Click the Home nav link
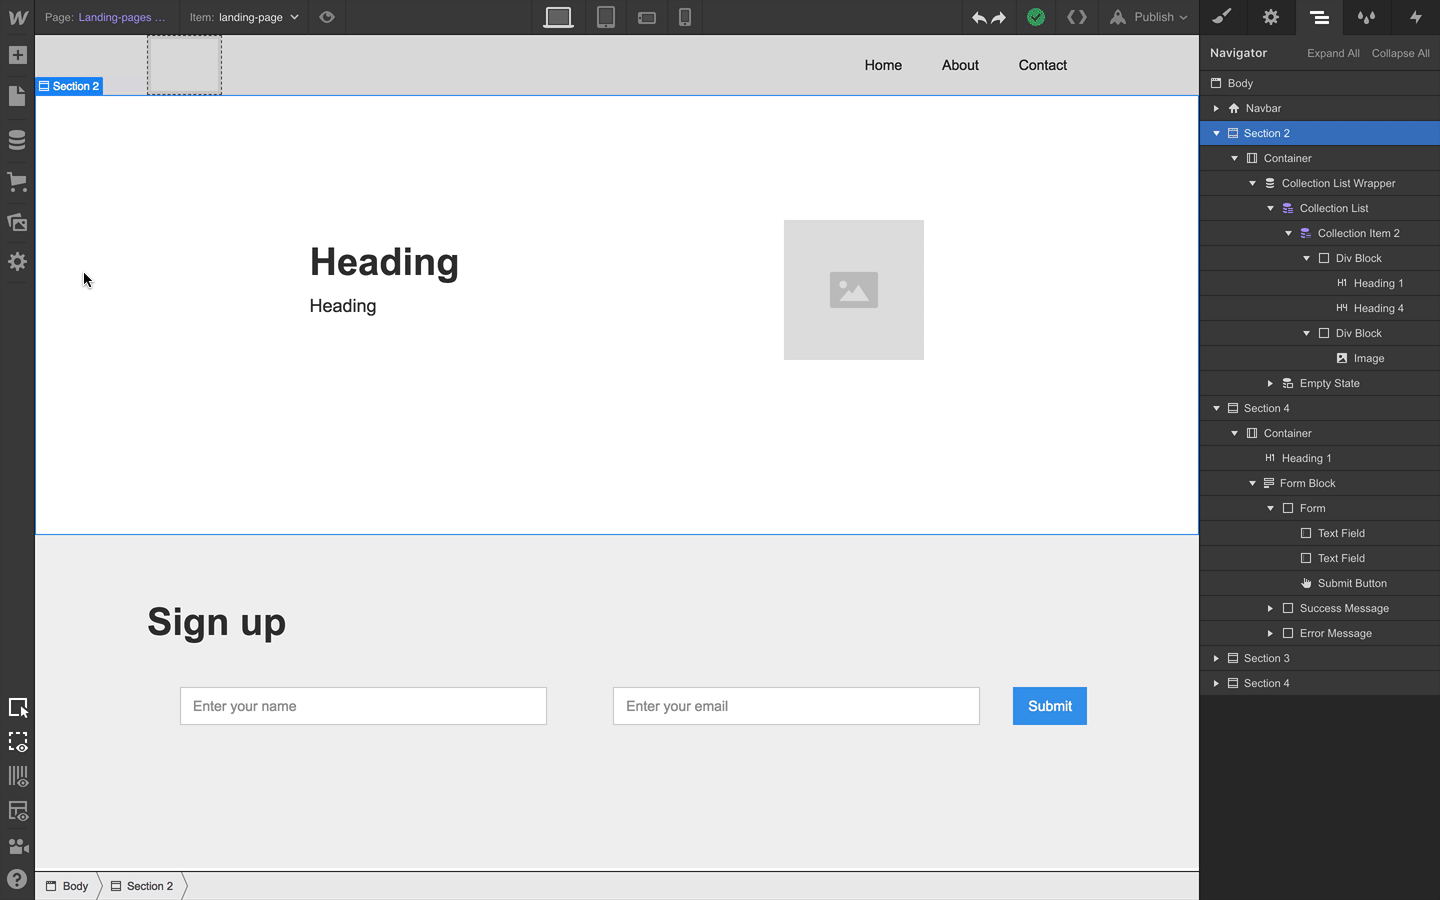This screenshot has width=1440, height=900. click(883, 65)
